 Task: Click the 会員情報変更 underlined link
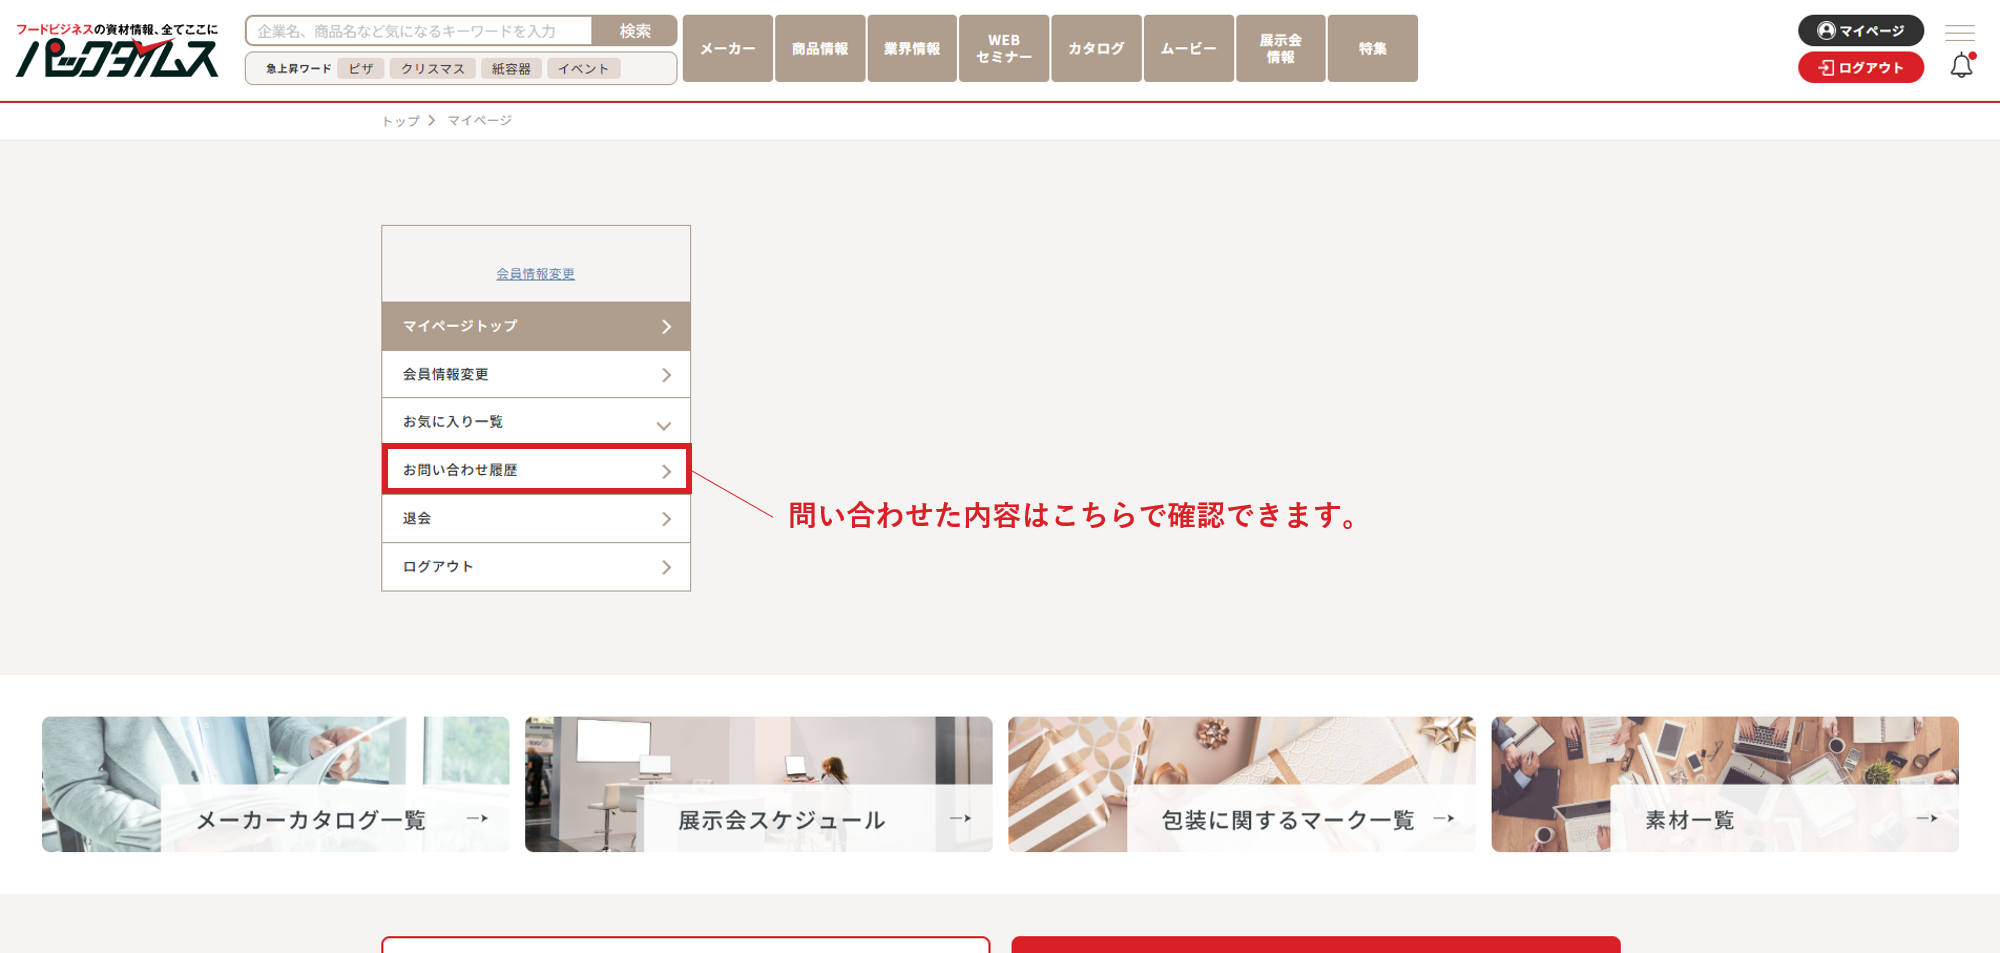(535, 274)
